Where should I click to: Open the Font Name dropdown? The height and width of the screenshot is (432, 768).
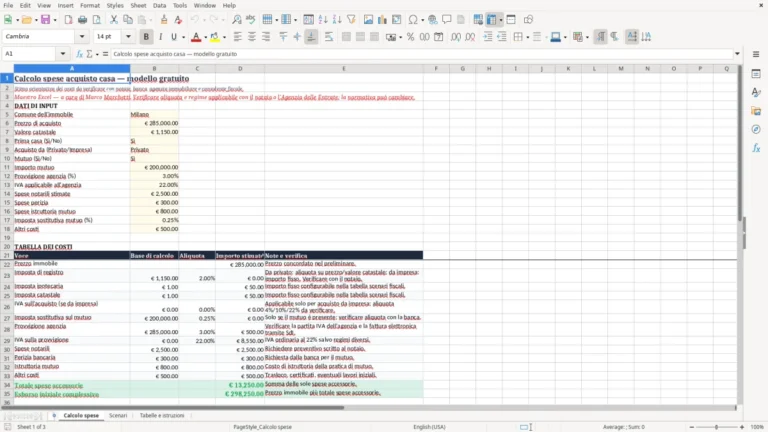(82, 37)
